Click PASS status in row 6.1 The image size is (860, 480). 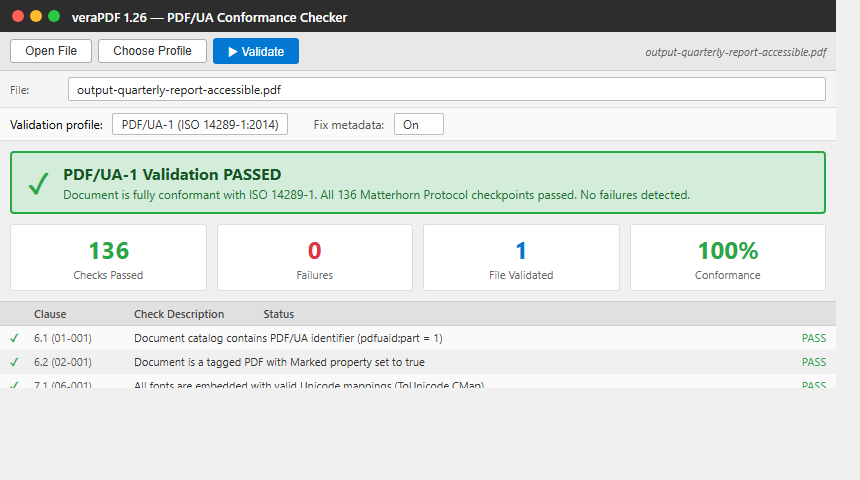click(814, 338)
